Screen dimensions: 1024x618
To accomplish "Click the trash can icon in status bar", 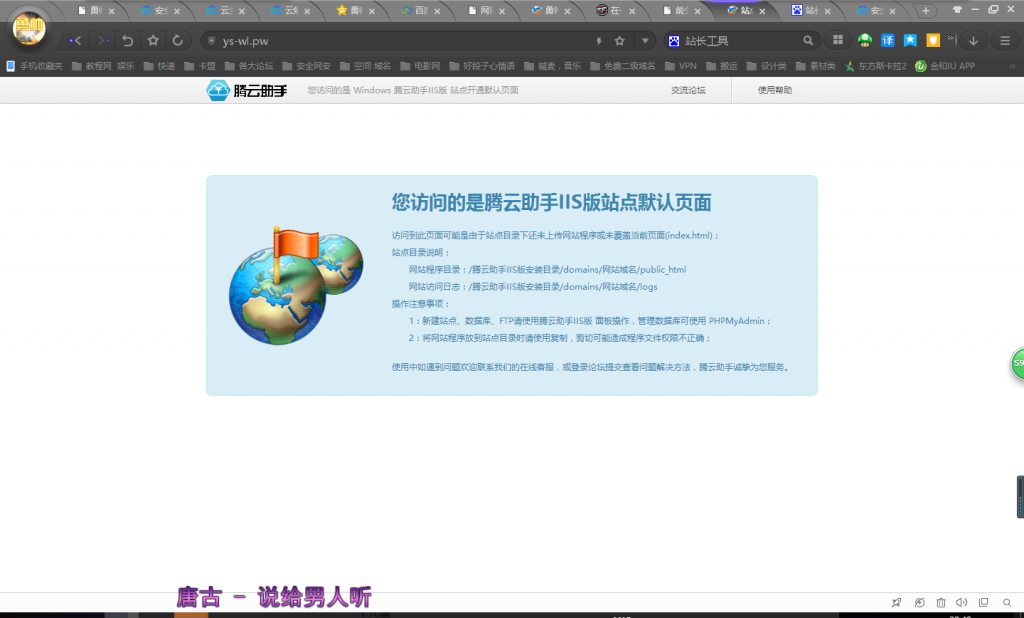I will pyautogui.click(x=940, y=602).
